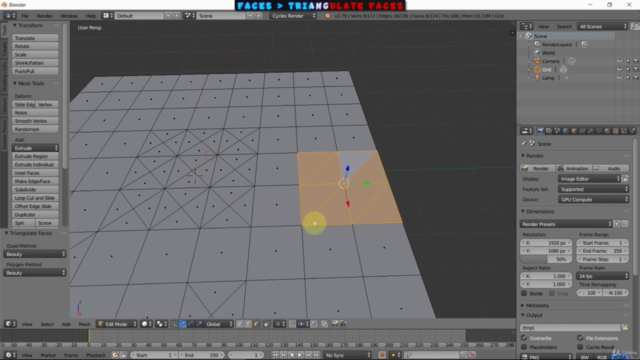Image resolution: width=640 pixels, height=360 pixels.
Task: Open the Modifiers wrench tab
Action: pos(590,131)
